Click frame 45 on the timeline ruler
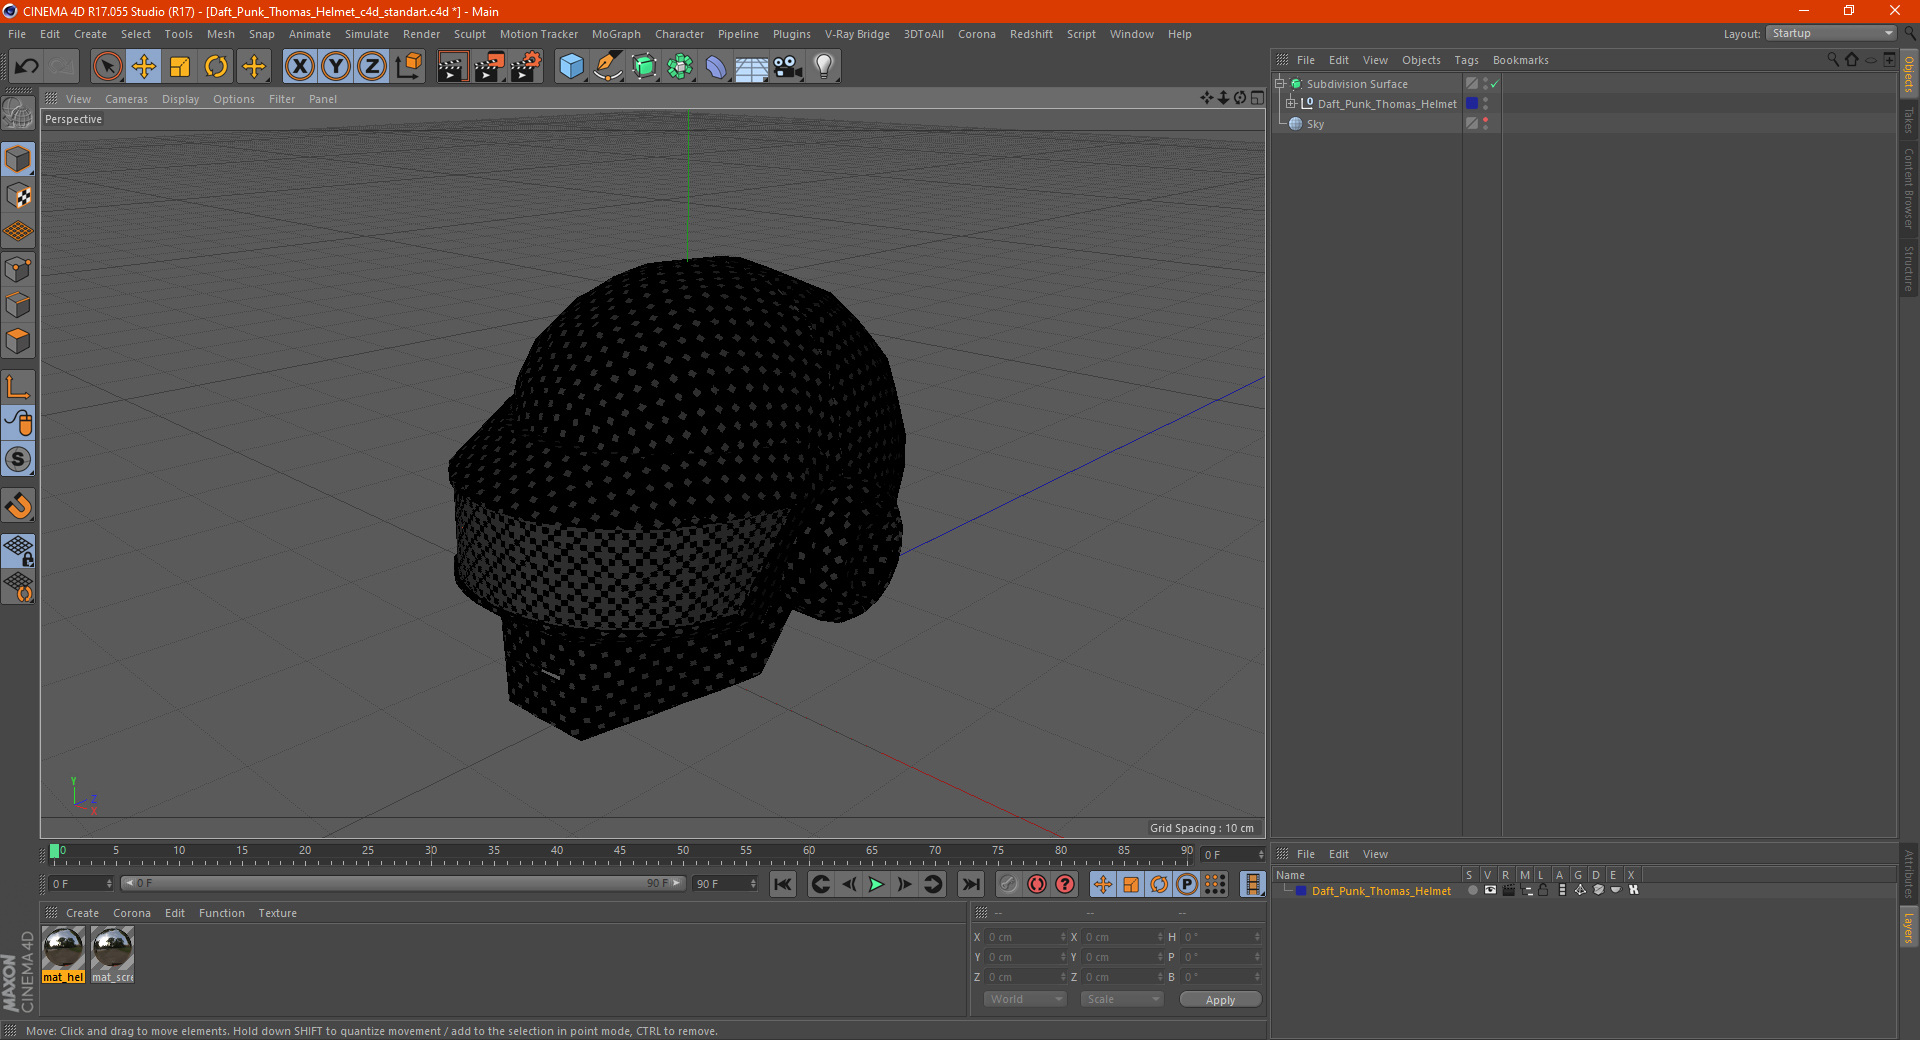The height and width of the screenshot is (1040, 1920). [x=620, y=853]
